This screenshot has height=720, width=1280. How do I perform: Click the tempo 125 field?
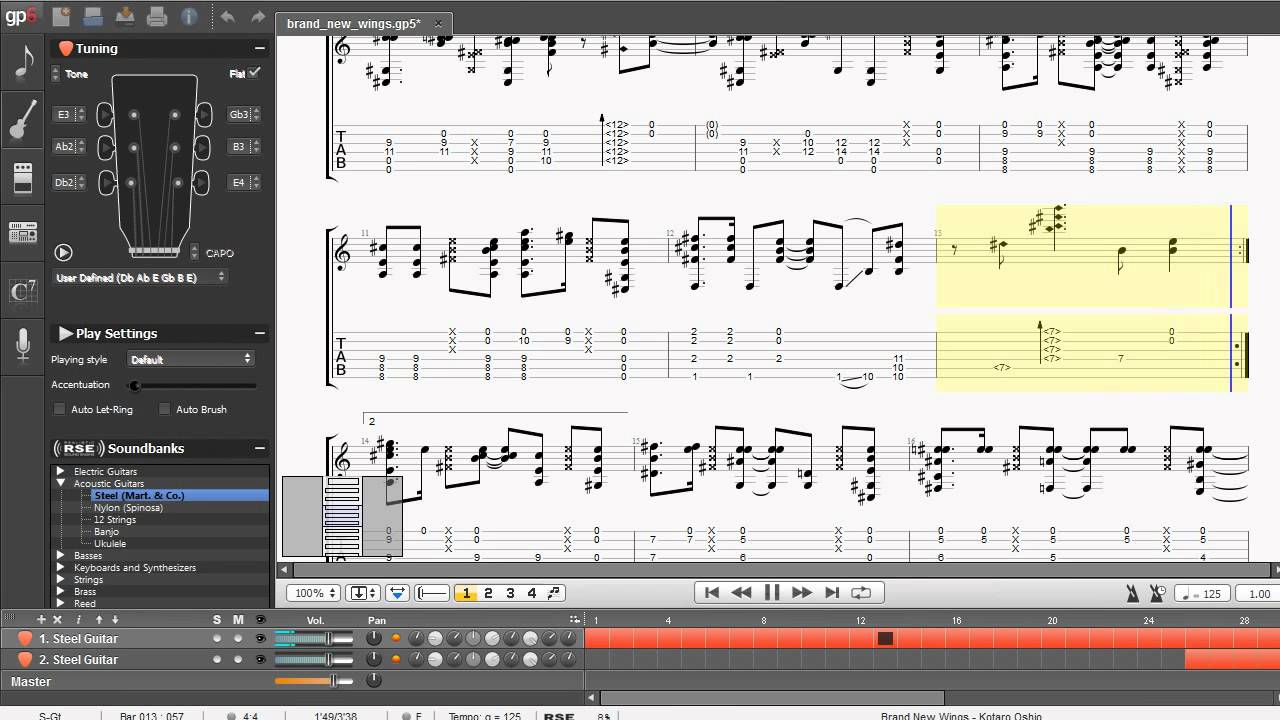1204,594
